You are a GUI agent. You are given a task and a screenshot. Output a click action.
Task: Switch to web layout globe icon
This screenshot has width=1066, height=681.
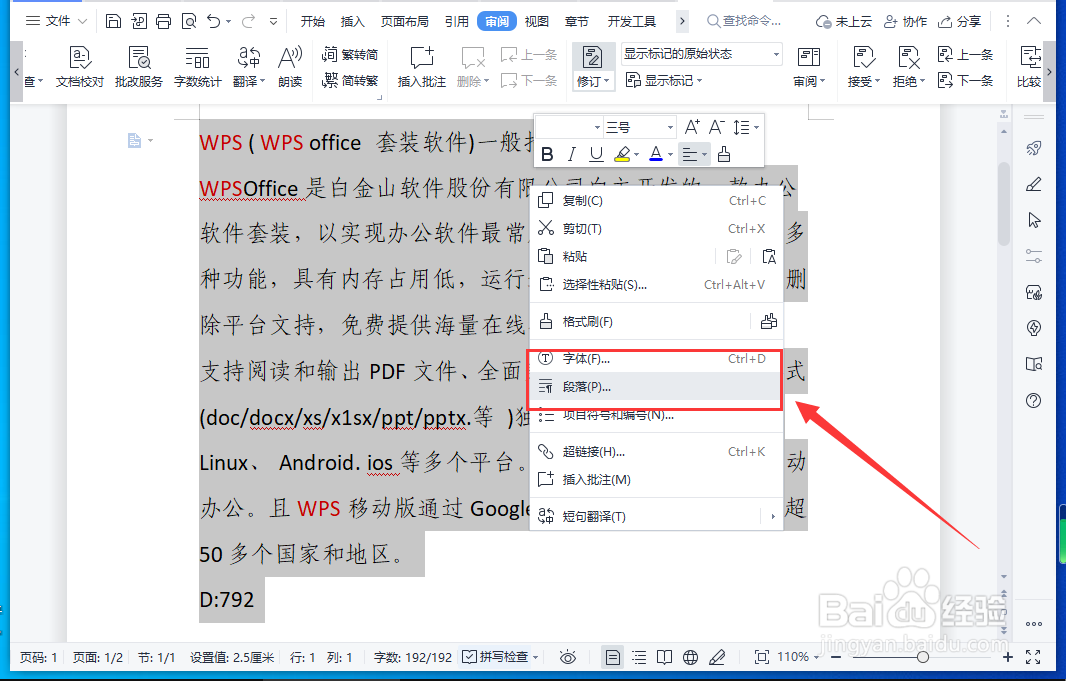690,657
